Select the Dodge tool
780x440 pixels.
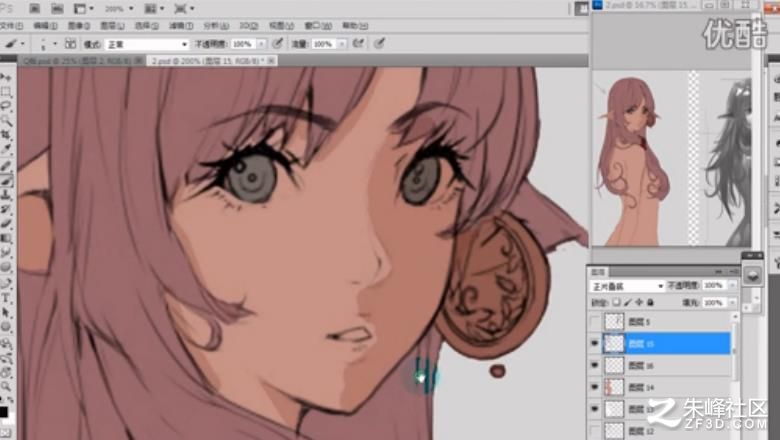(x=6, y=267)
